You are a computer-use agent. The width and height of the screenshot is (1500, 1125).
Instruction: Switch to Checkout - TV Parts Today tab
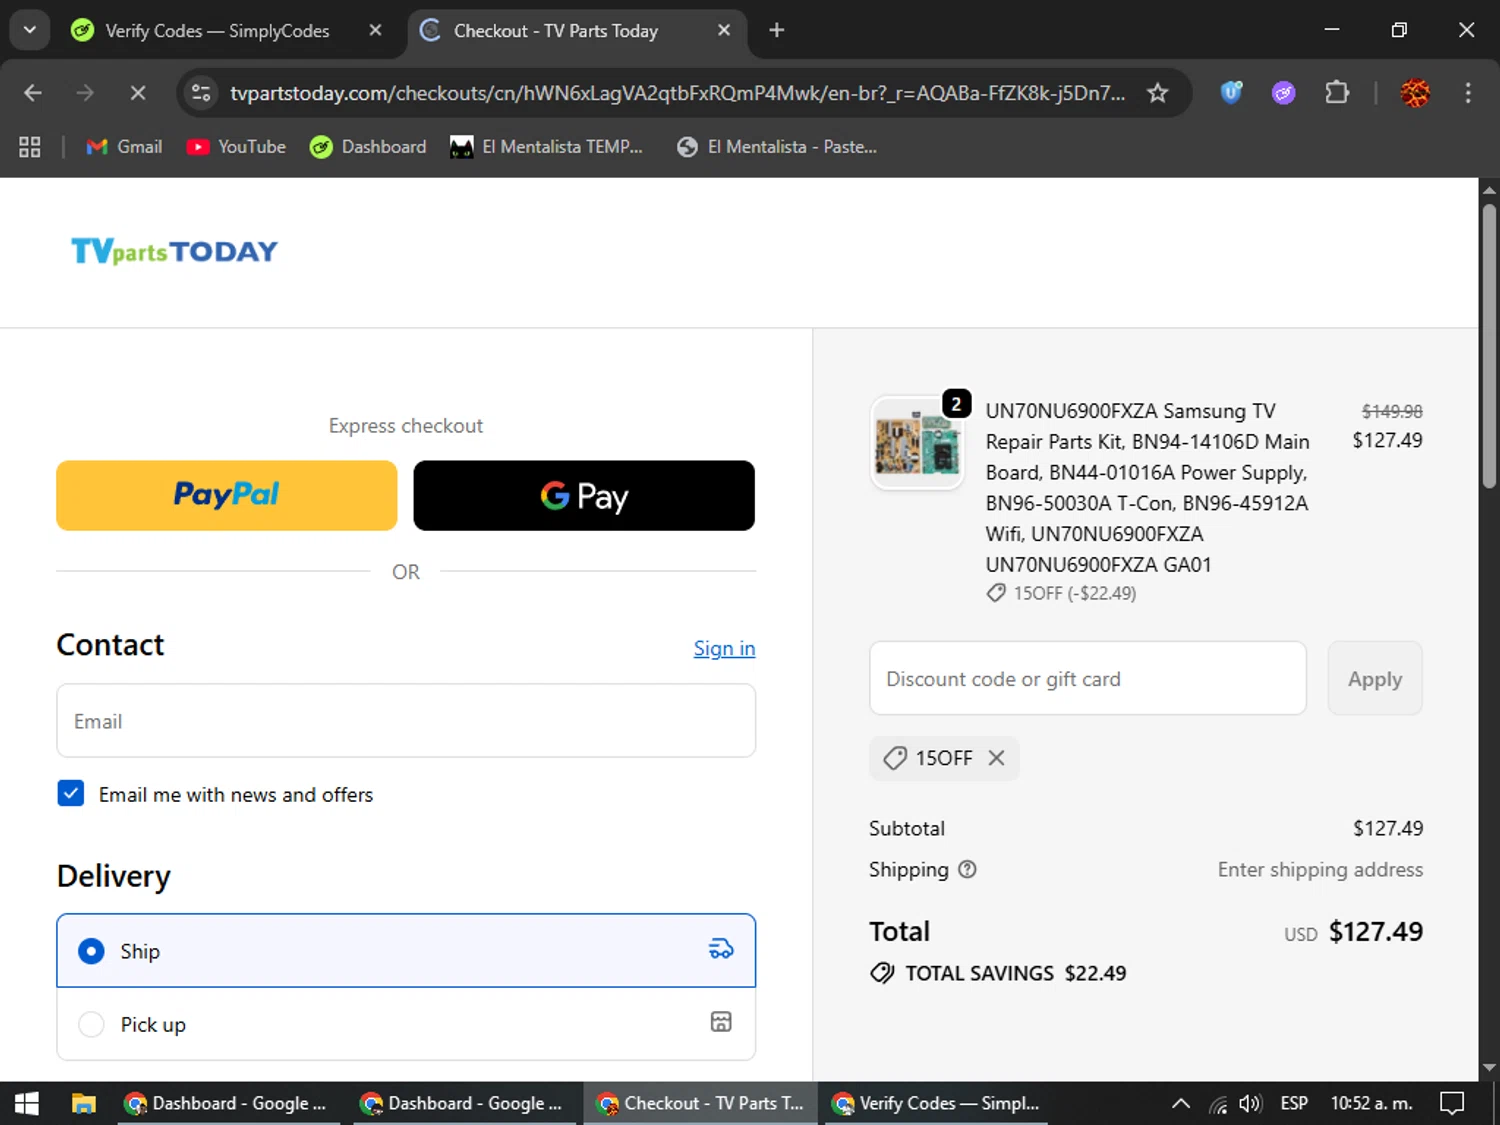575,31
